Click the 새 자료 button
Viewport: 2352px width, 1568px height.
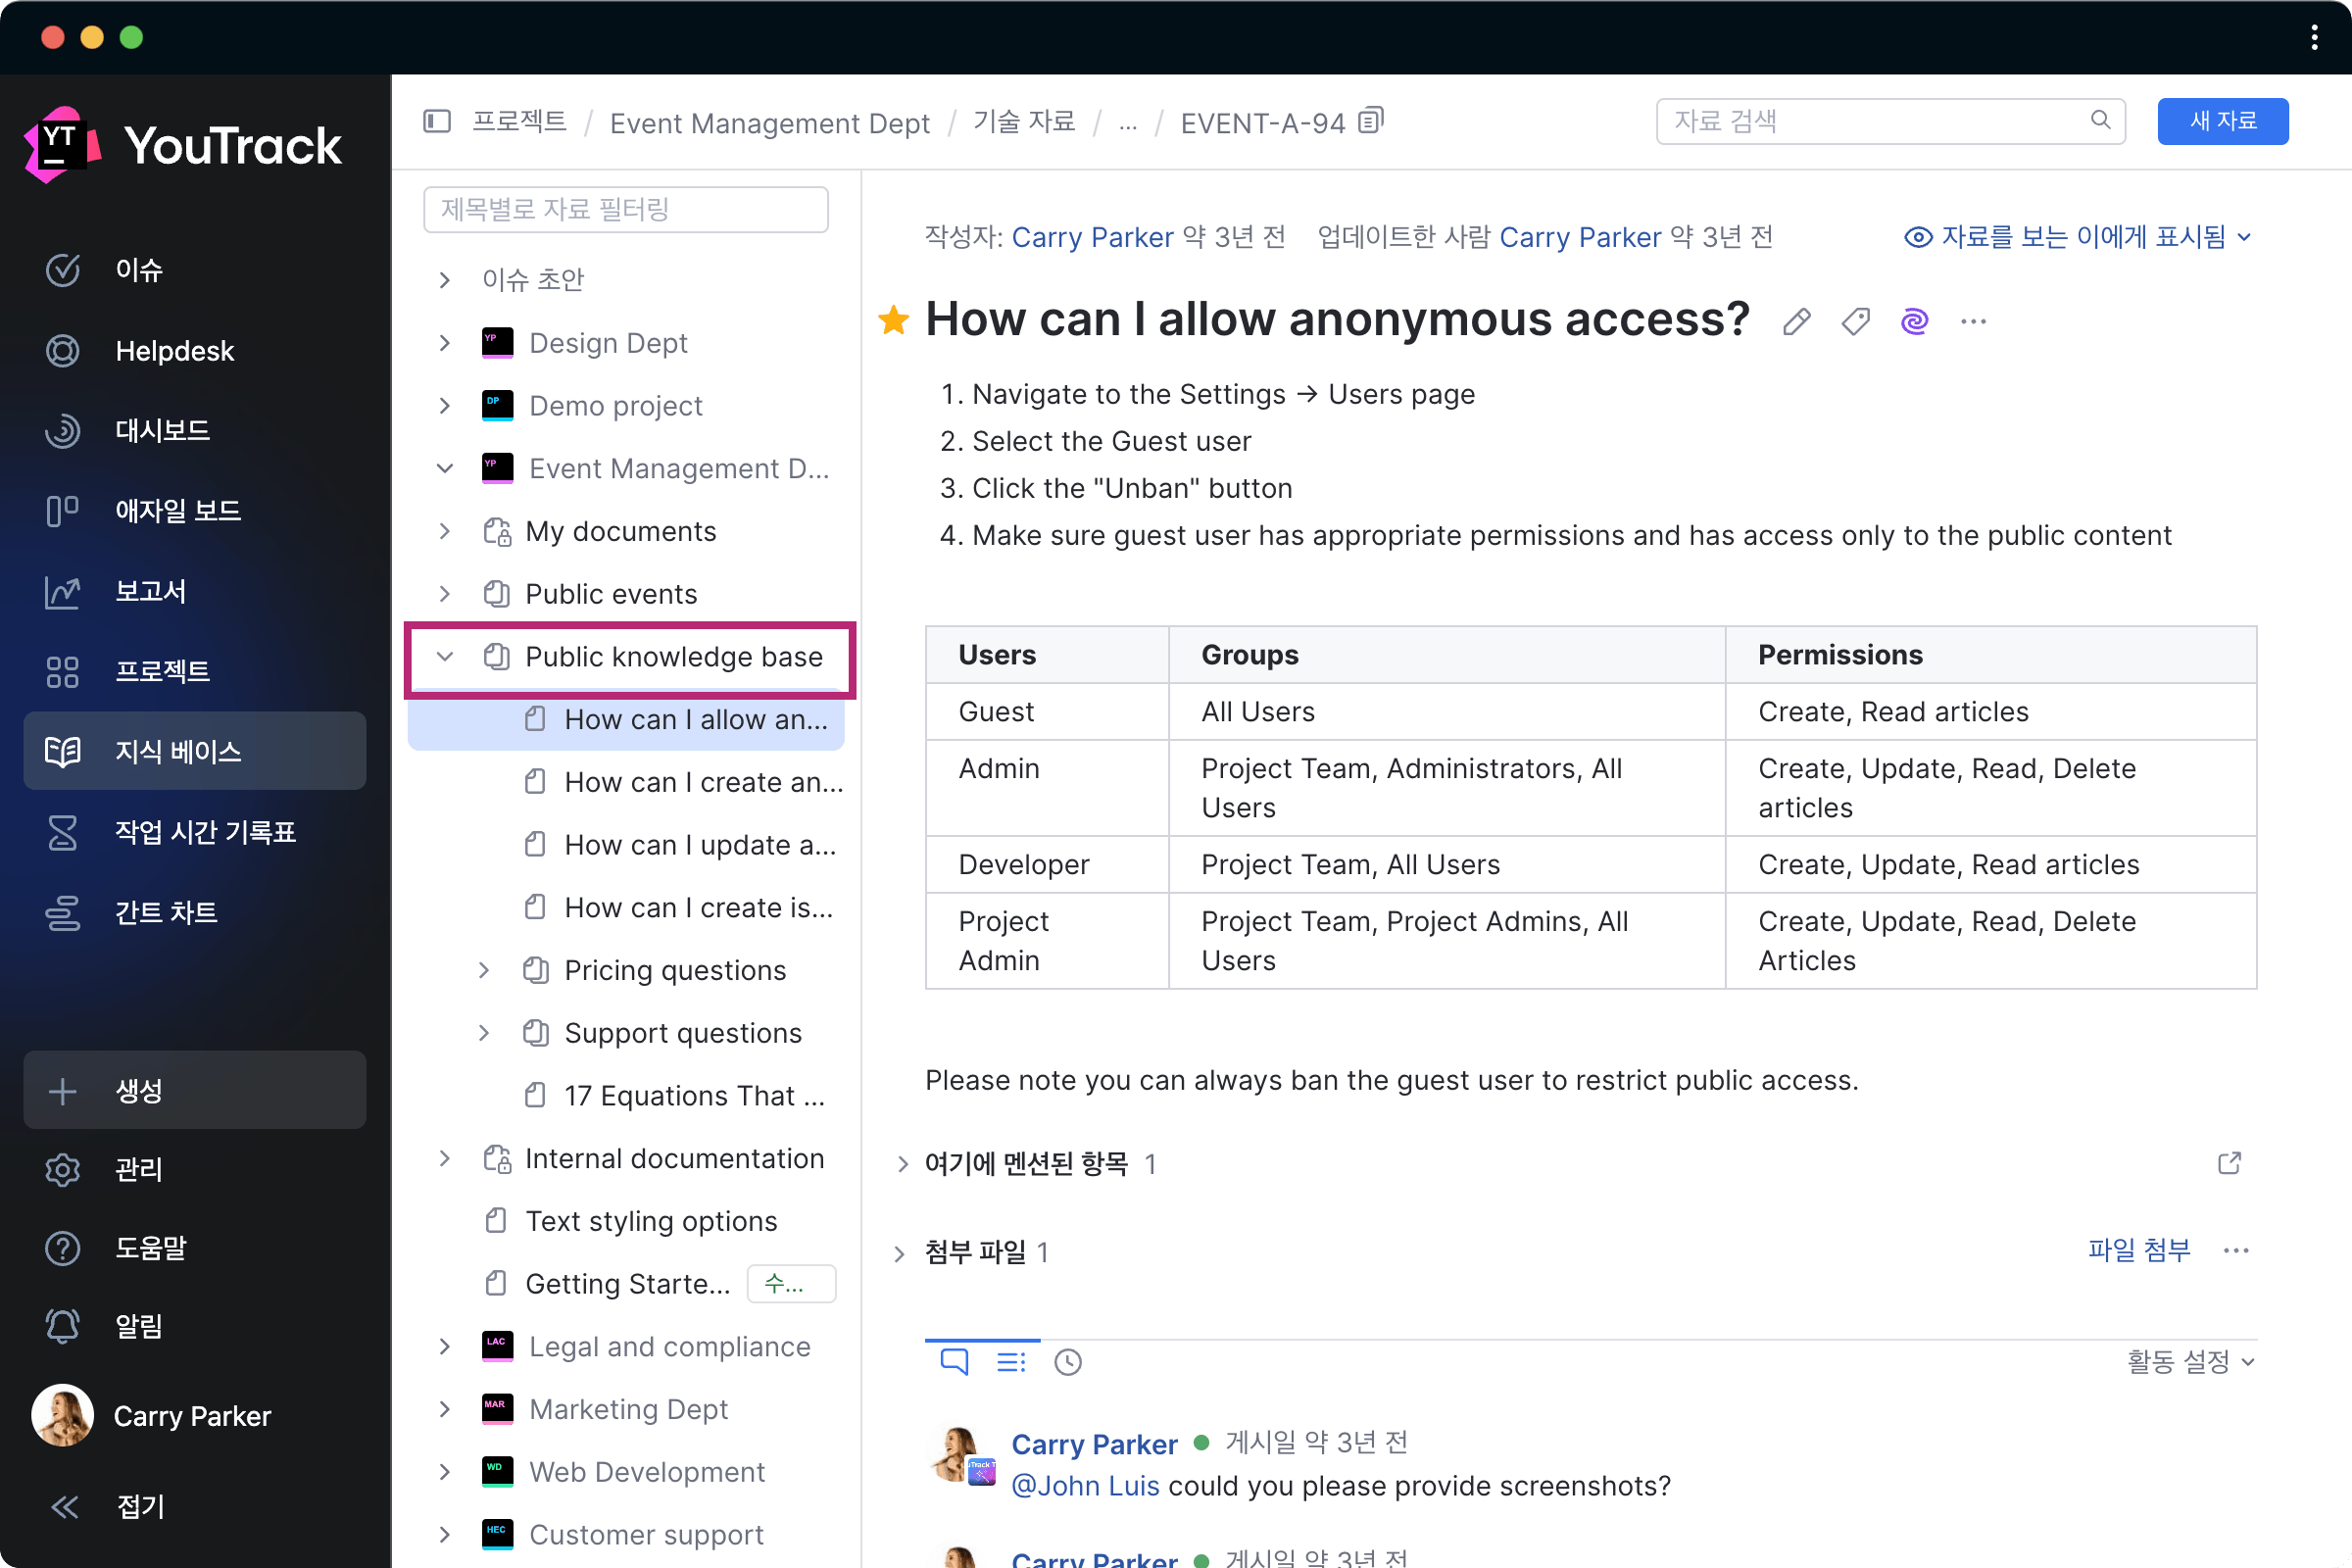click(2222, 122)
